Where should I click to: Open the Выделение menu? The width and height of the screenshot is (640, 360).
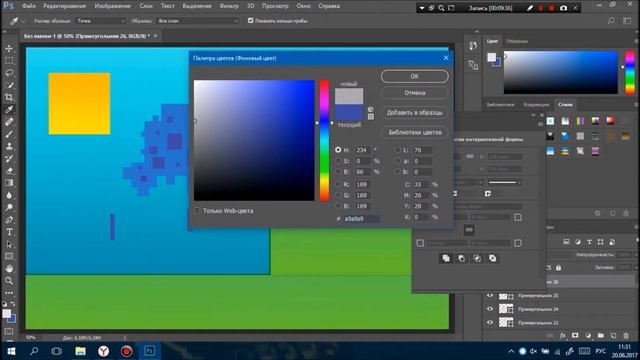197,6
